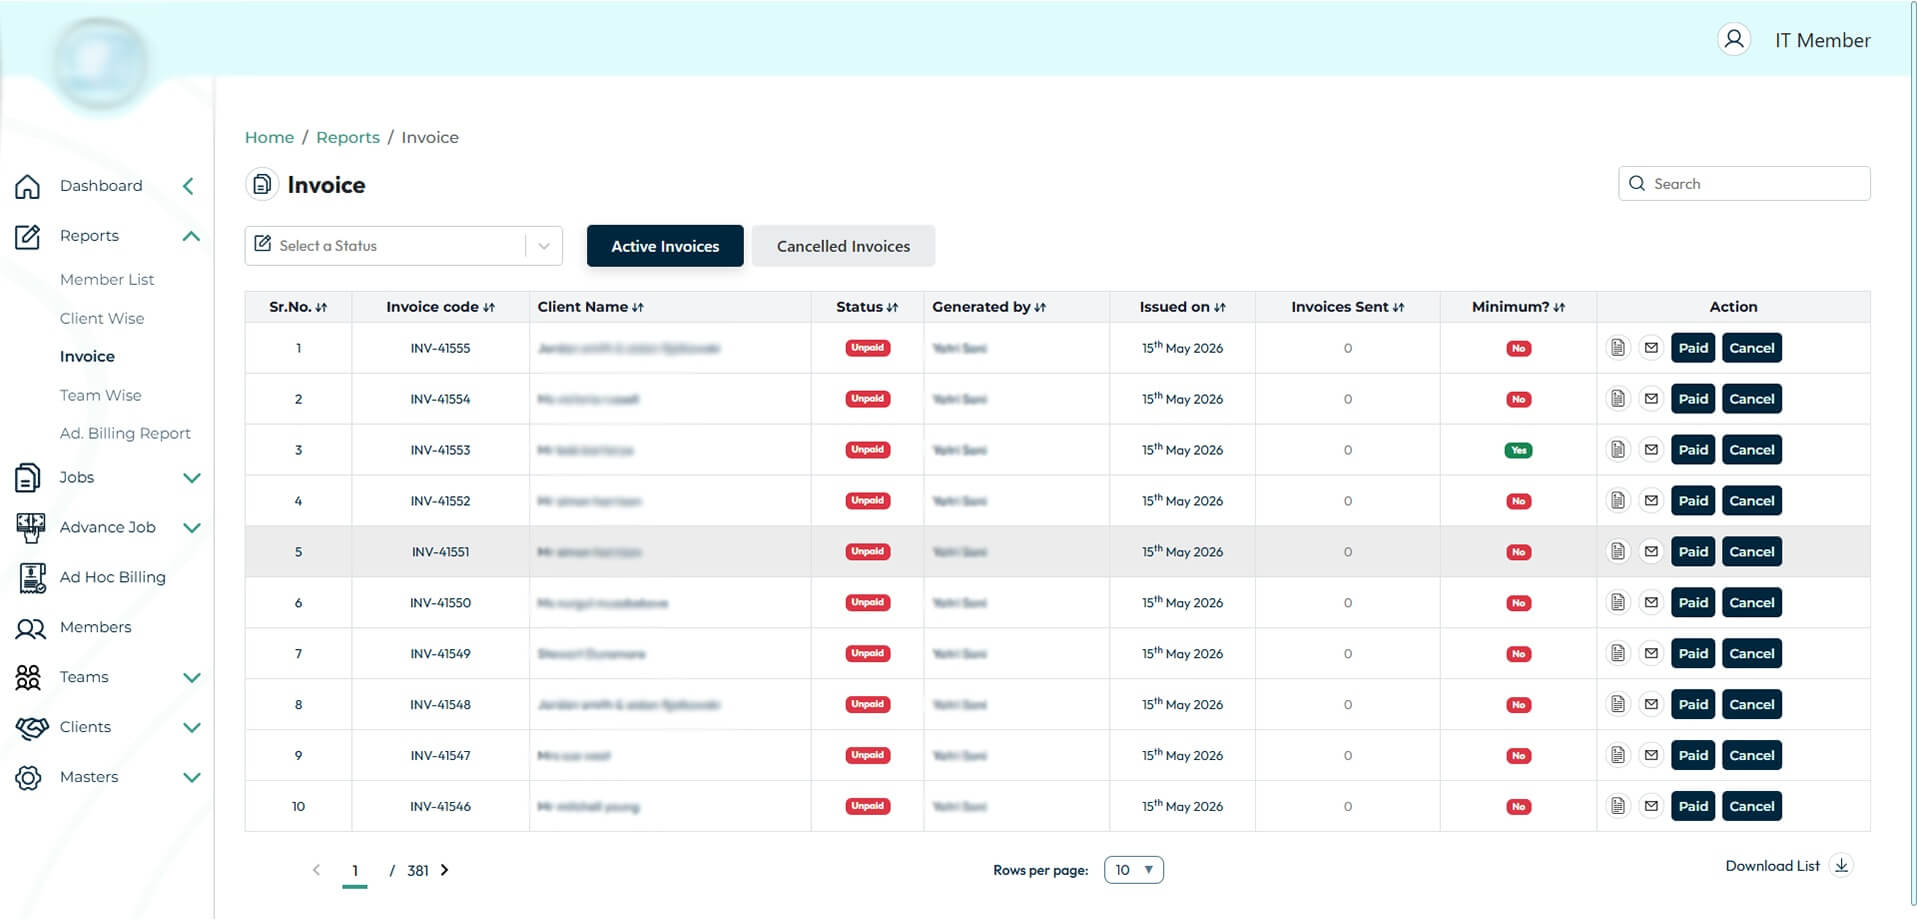Click the Ad Hoc Billing sidebar icon

pyautogui.click(x=32, y=578)
